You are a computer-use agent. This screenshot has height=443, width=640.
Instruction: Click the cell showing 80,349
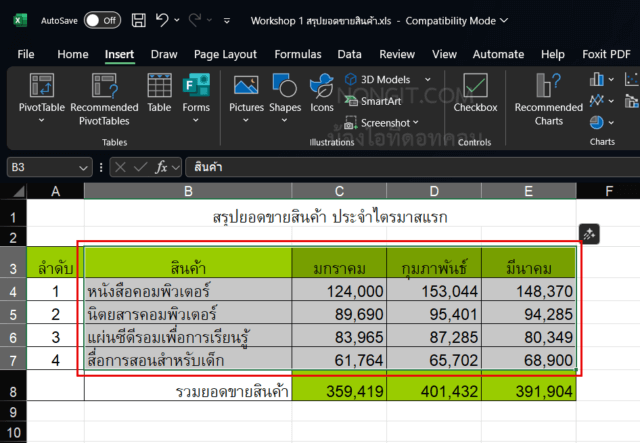pyautogui.click(x=529, y=335)
